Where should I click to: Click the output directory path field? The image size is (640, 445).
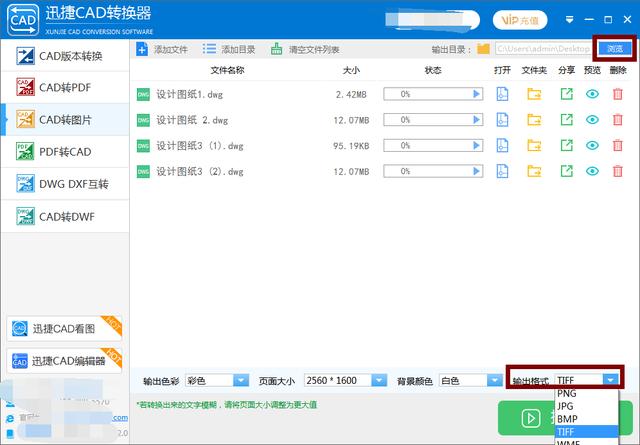543,49
